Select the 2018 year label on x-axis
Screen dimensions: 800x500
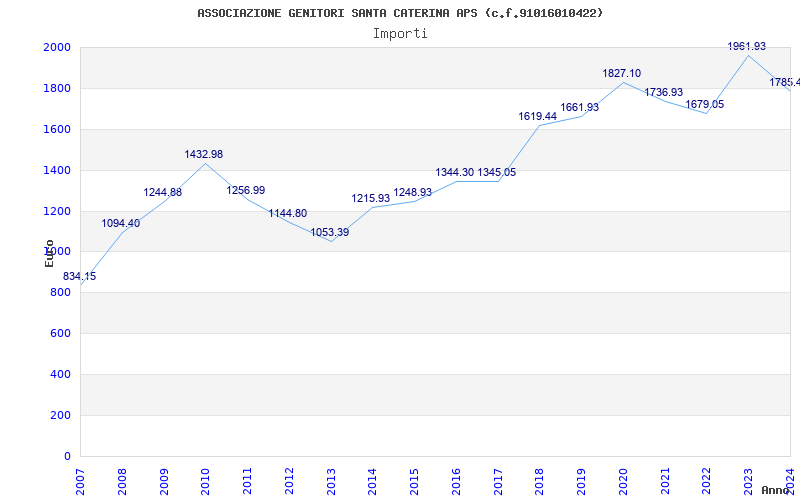(539, 479)
